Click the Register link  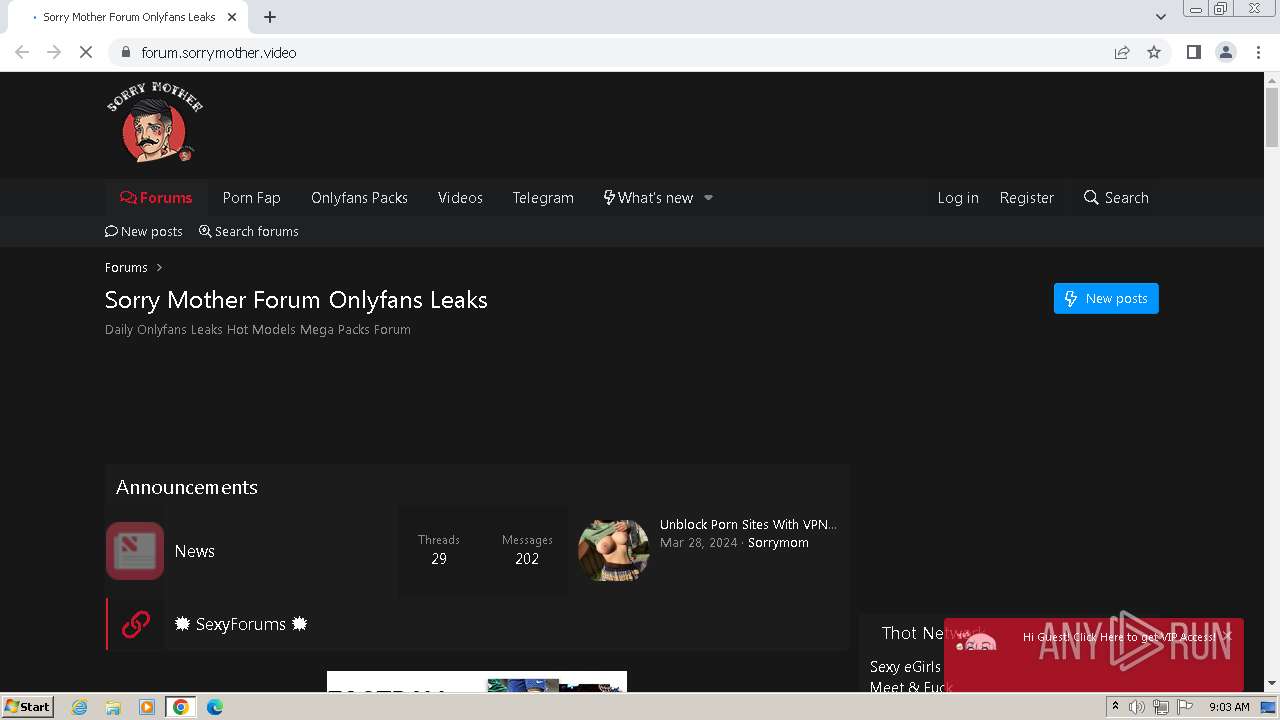pyautogui.click(x=1027, y=198)
